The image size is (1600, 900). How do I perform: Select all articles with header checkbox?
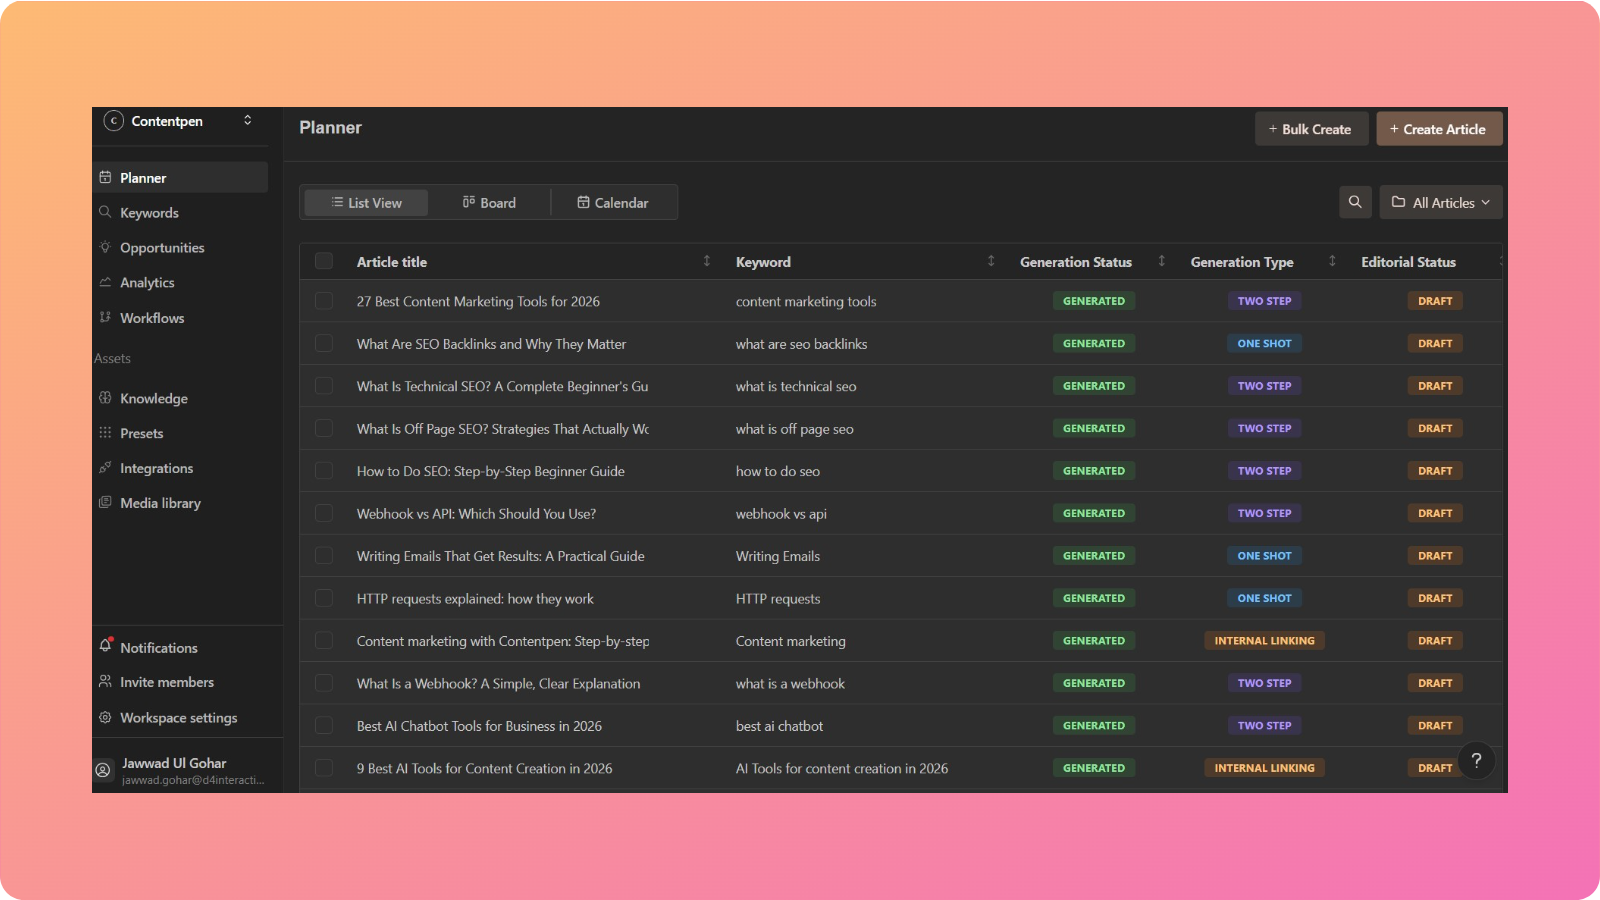pyautogui.click(x=324, y=261)
